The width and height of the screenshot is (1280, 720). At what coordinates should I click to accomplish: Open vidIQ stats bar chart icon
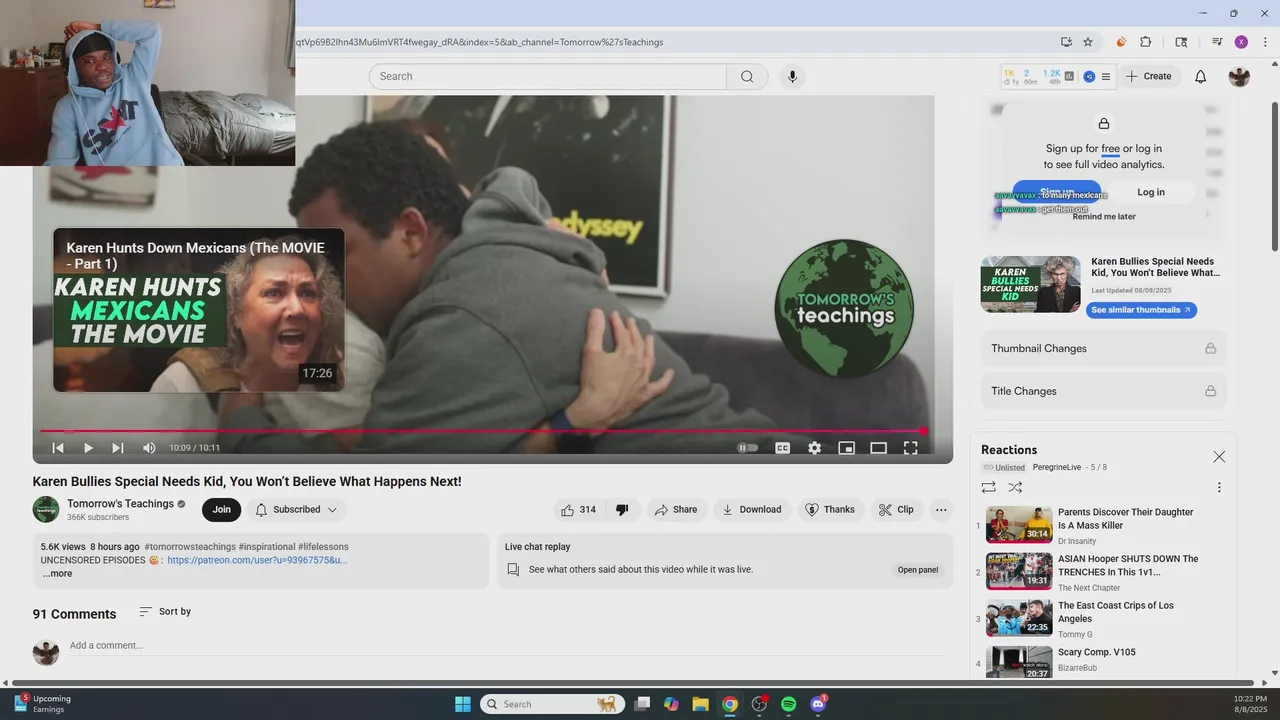1069,76
